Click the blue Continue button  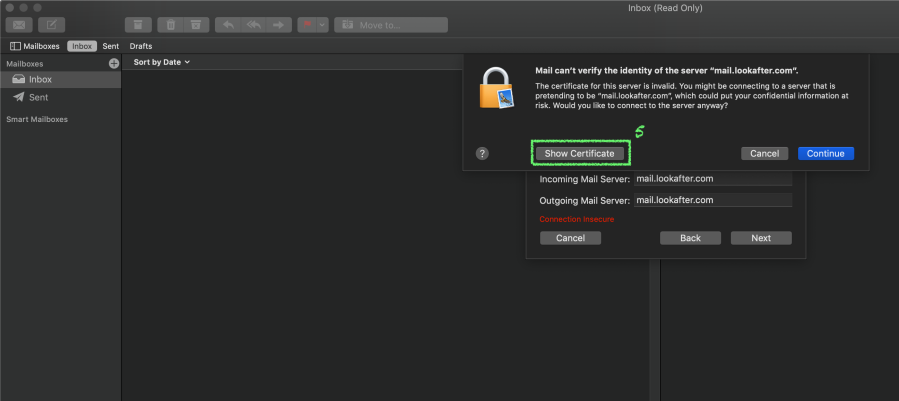pos(825,154)
